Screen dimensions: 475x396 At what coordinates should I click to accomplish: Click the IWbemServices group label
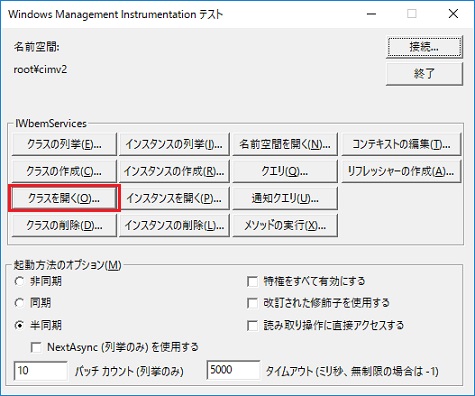click(x=51, y=124)
